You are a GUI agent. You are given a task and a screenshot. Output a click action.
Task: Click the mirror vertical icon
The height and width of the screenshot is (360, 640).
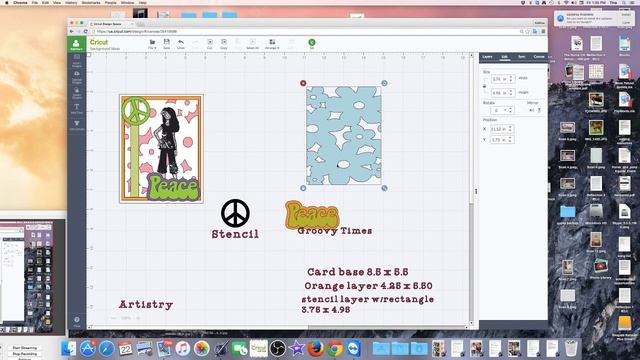pos(539,110)
